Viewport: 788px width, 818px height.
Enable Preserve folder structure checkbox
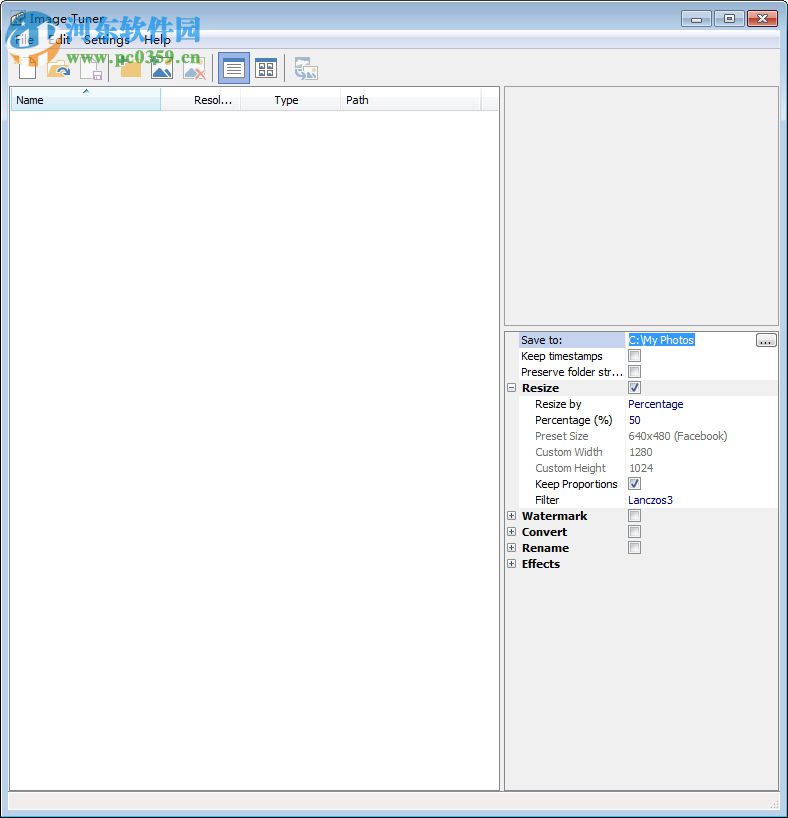click(635, 371)
